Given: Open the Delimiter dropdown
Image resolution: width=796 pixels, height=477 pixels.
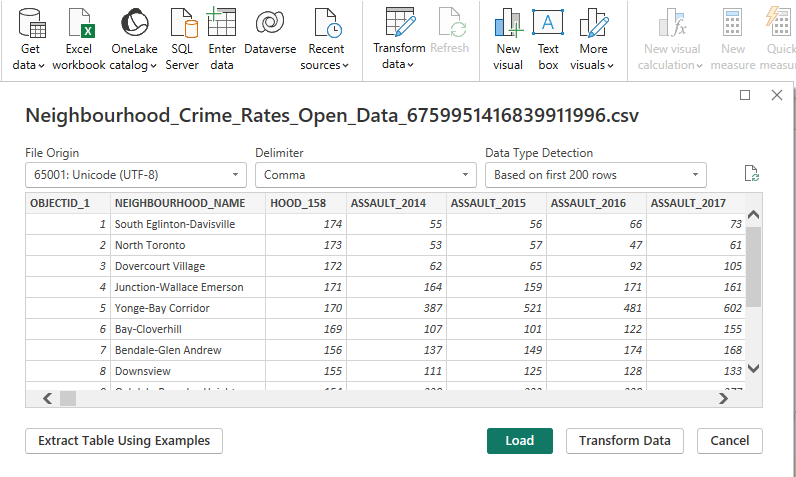Looking at the screenshot, I should coord(365,175).
